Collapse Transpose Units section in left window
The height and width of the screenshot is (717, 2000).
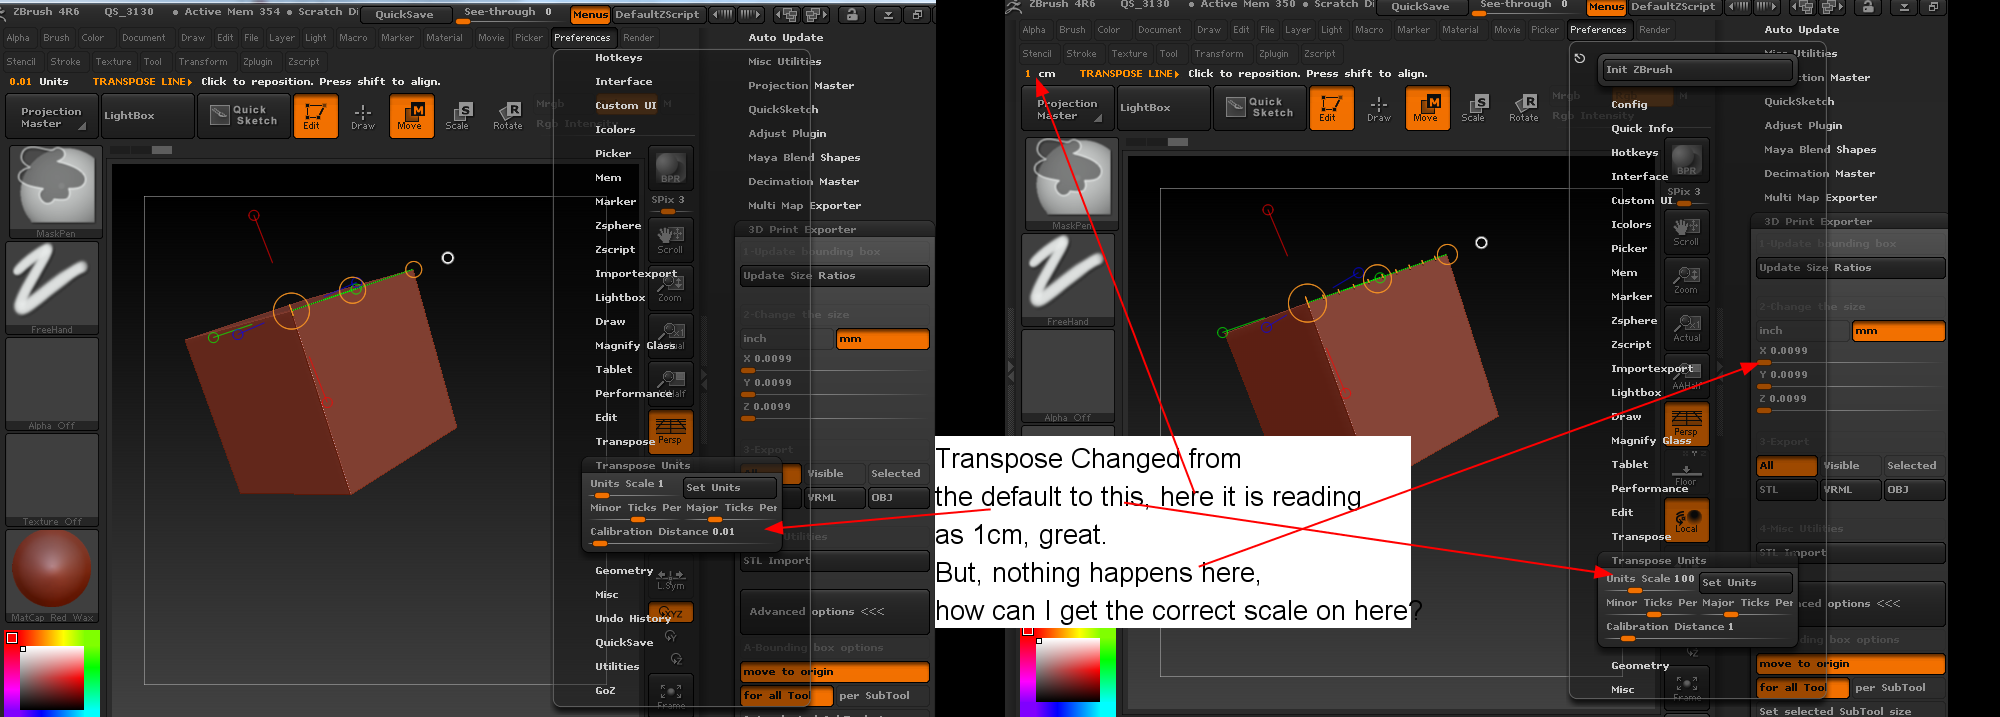pos(643,466)
